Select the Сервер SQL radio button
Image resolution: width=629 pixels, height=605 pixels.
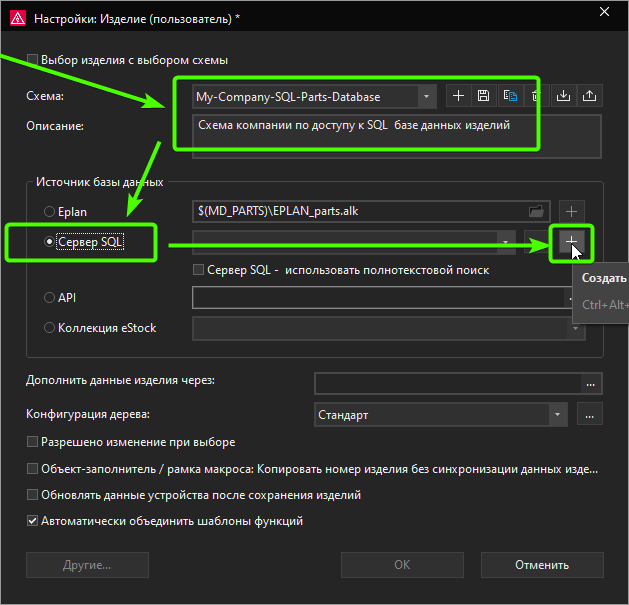click(x=49, y=242)
